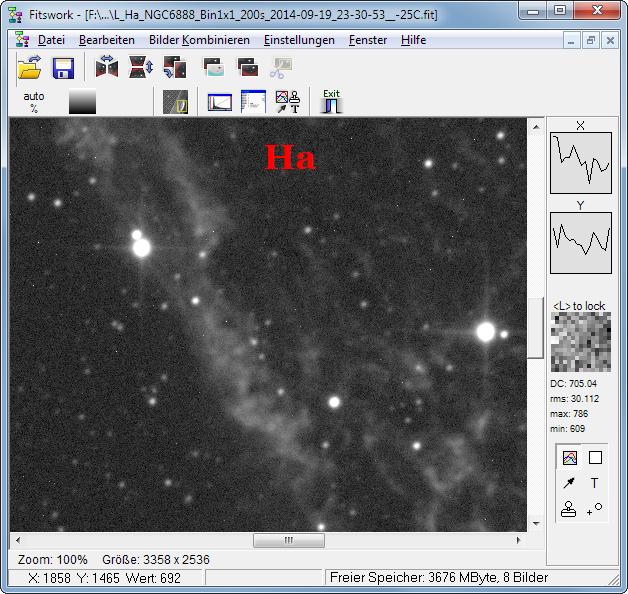
Task: Select the arrow drawing tool
Action: (570, 483)
